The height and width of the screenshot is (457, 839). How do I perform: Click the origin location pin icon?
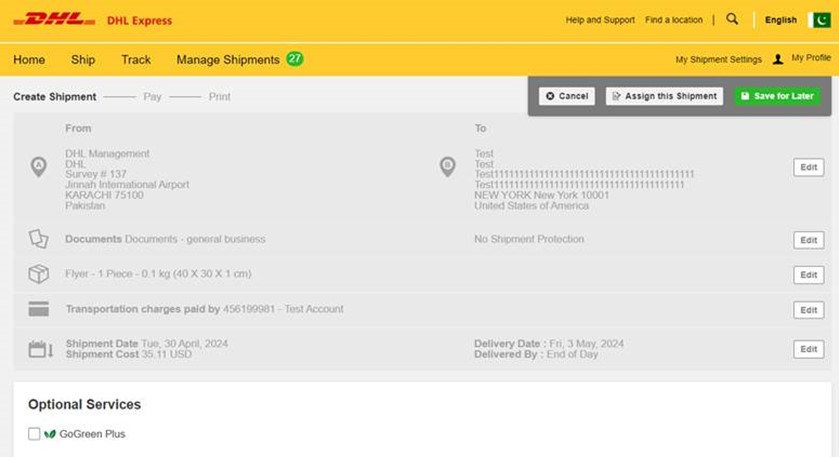(x=38, y=166)
